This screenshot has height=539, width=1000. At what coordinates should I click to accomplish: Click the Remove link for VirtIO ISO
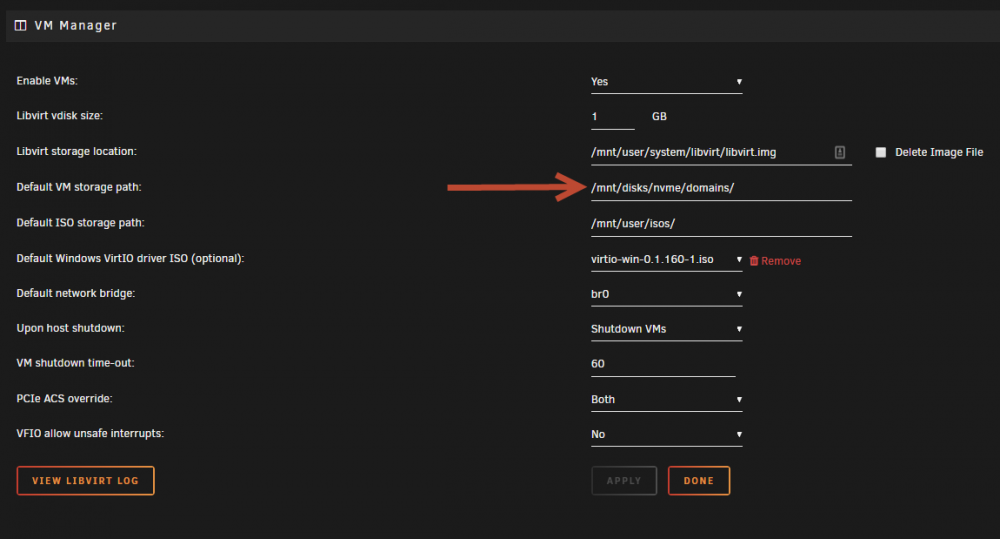tap(781, 261)
